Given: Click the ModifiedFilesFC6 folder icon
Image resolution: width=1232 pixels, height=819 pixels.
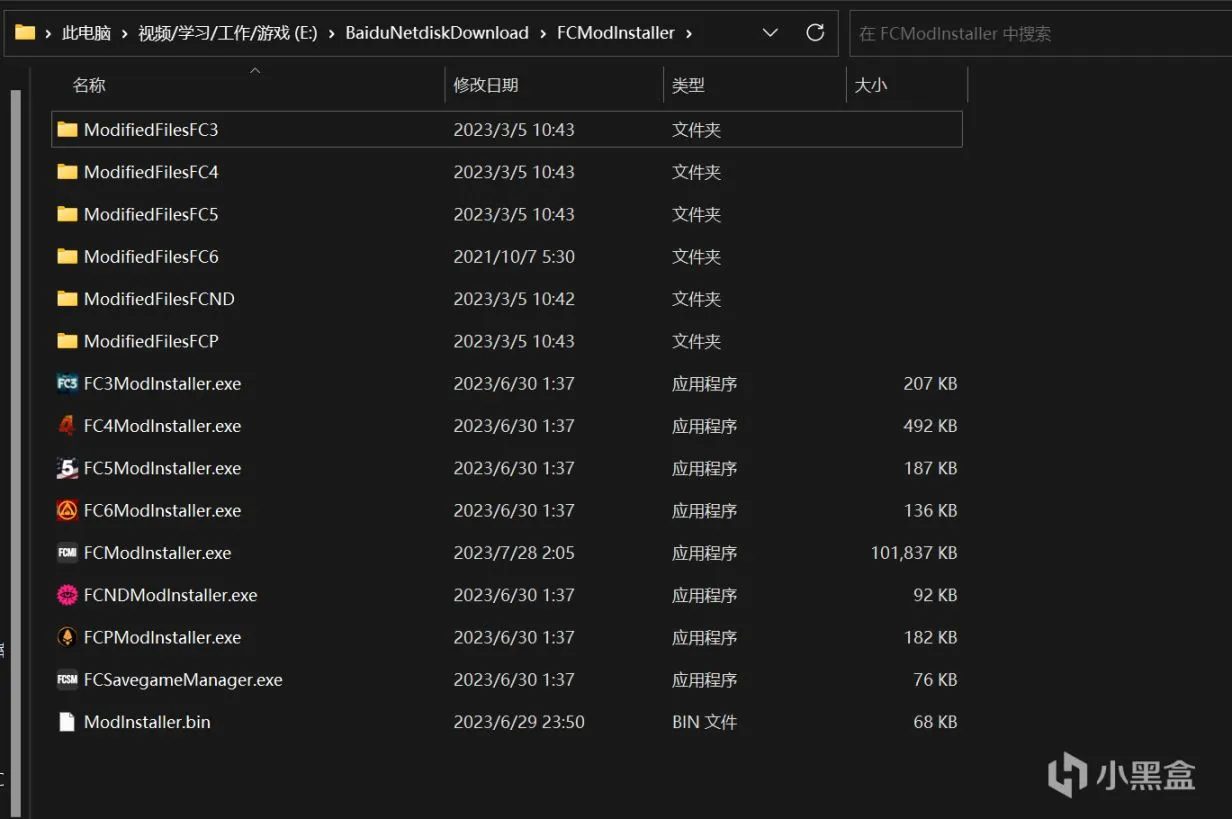Looking at the screenshot, I should tap(67, 256).
